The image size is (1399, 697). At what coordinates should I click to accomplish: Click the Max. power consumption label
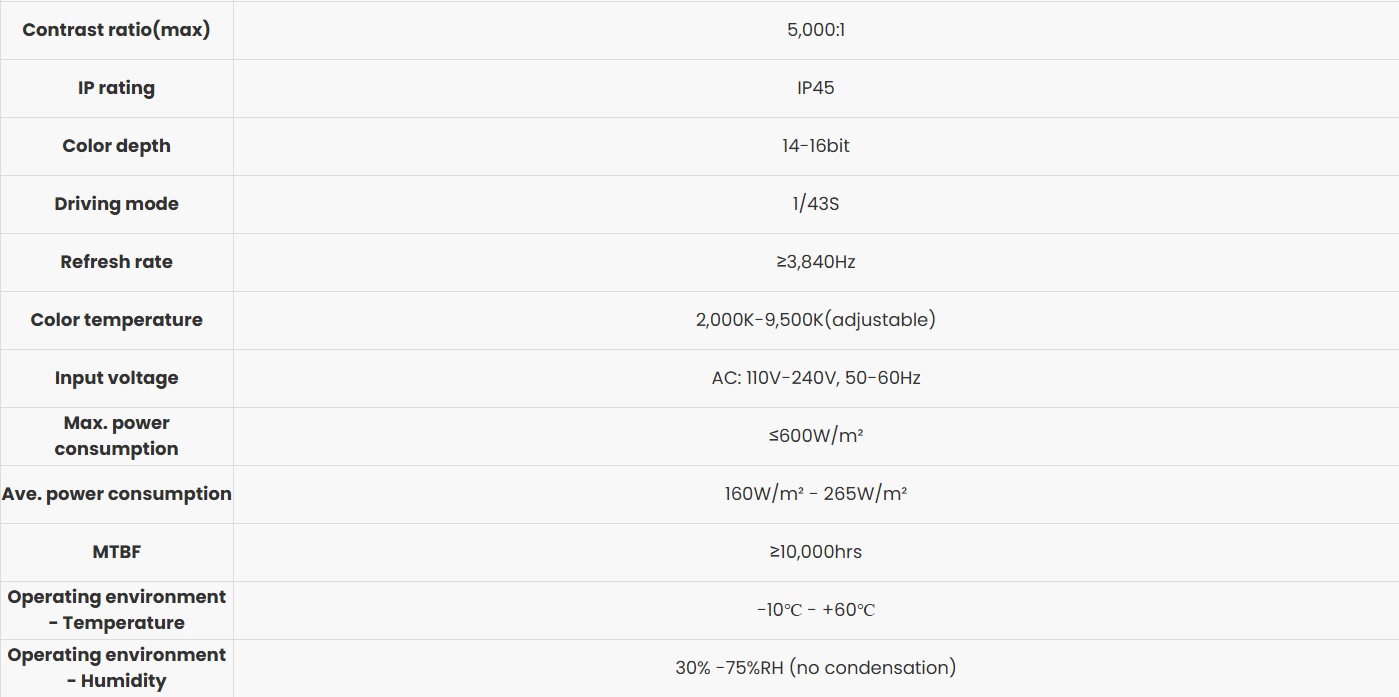(116, 436)
